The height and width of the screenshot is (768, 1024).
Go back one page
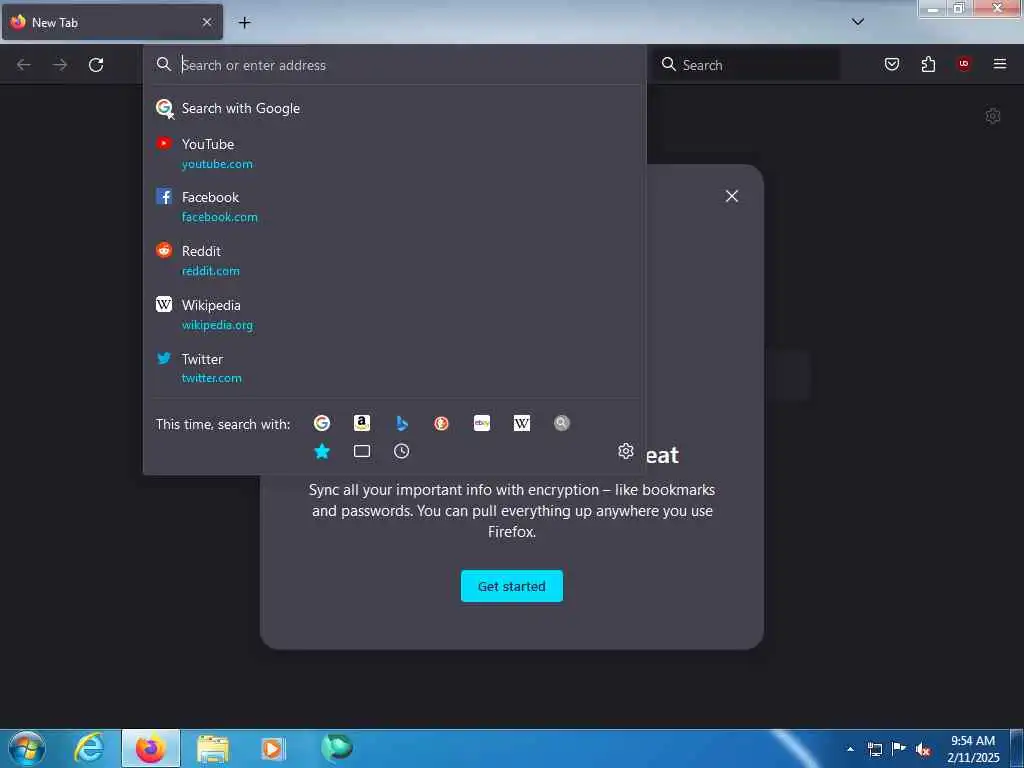click(x=24, y=65)
